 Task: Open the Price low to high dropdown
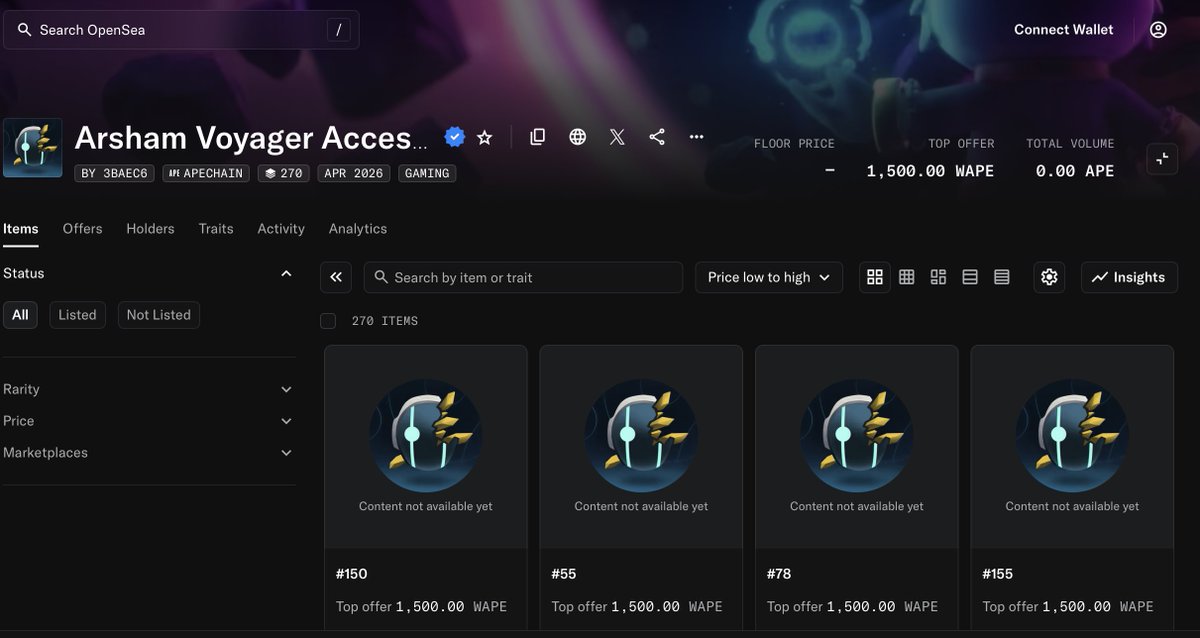(x=769, y=277)
